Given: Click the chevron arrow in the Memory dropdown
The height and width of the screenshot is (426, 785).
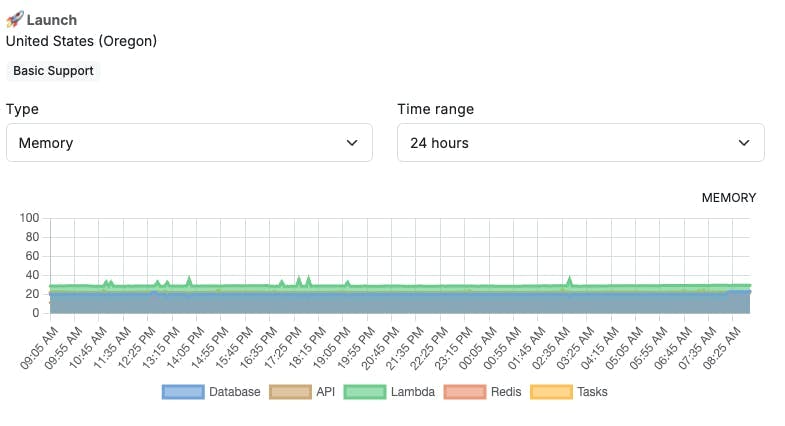Looking at the screenshot, I should point(352,143).
